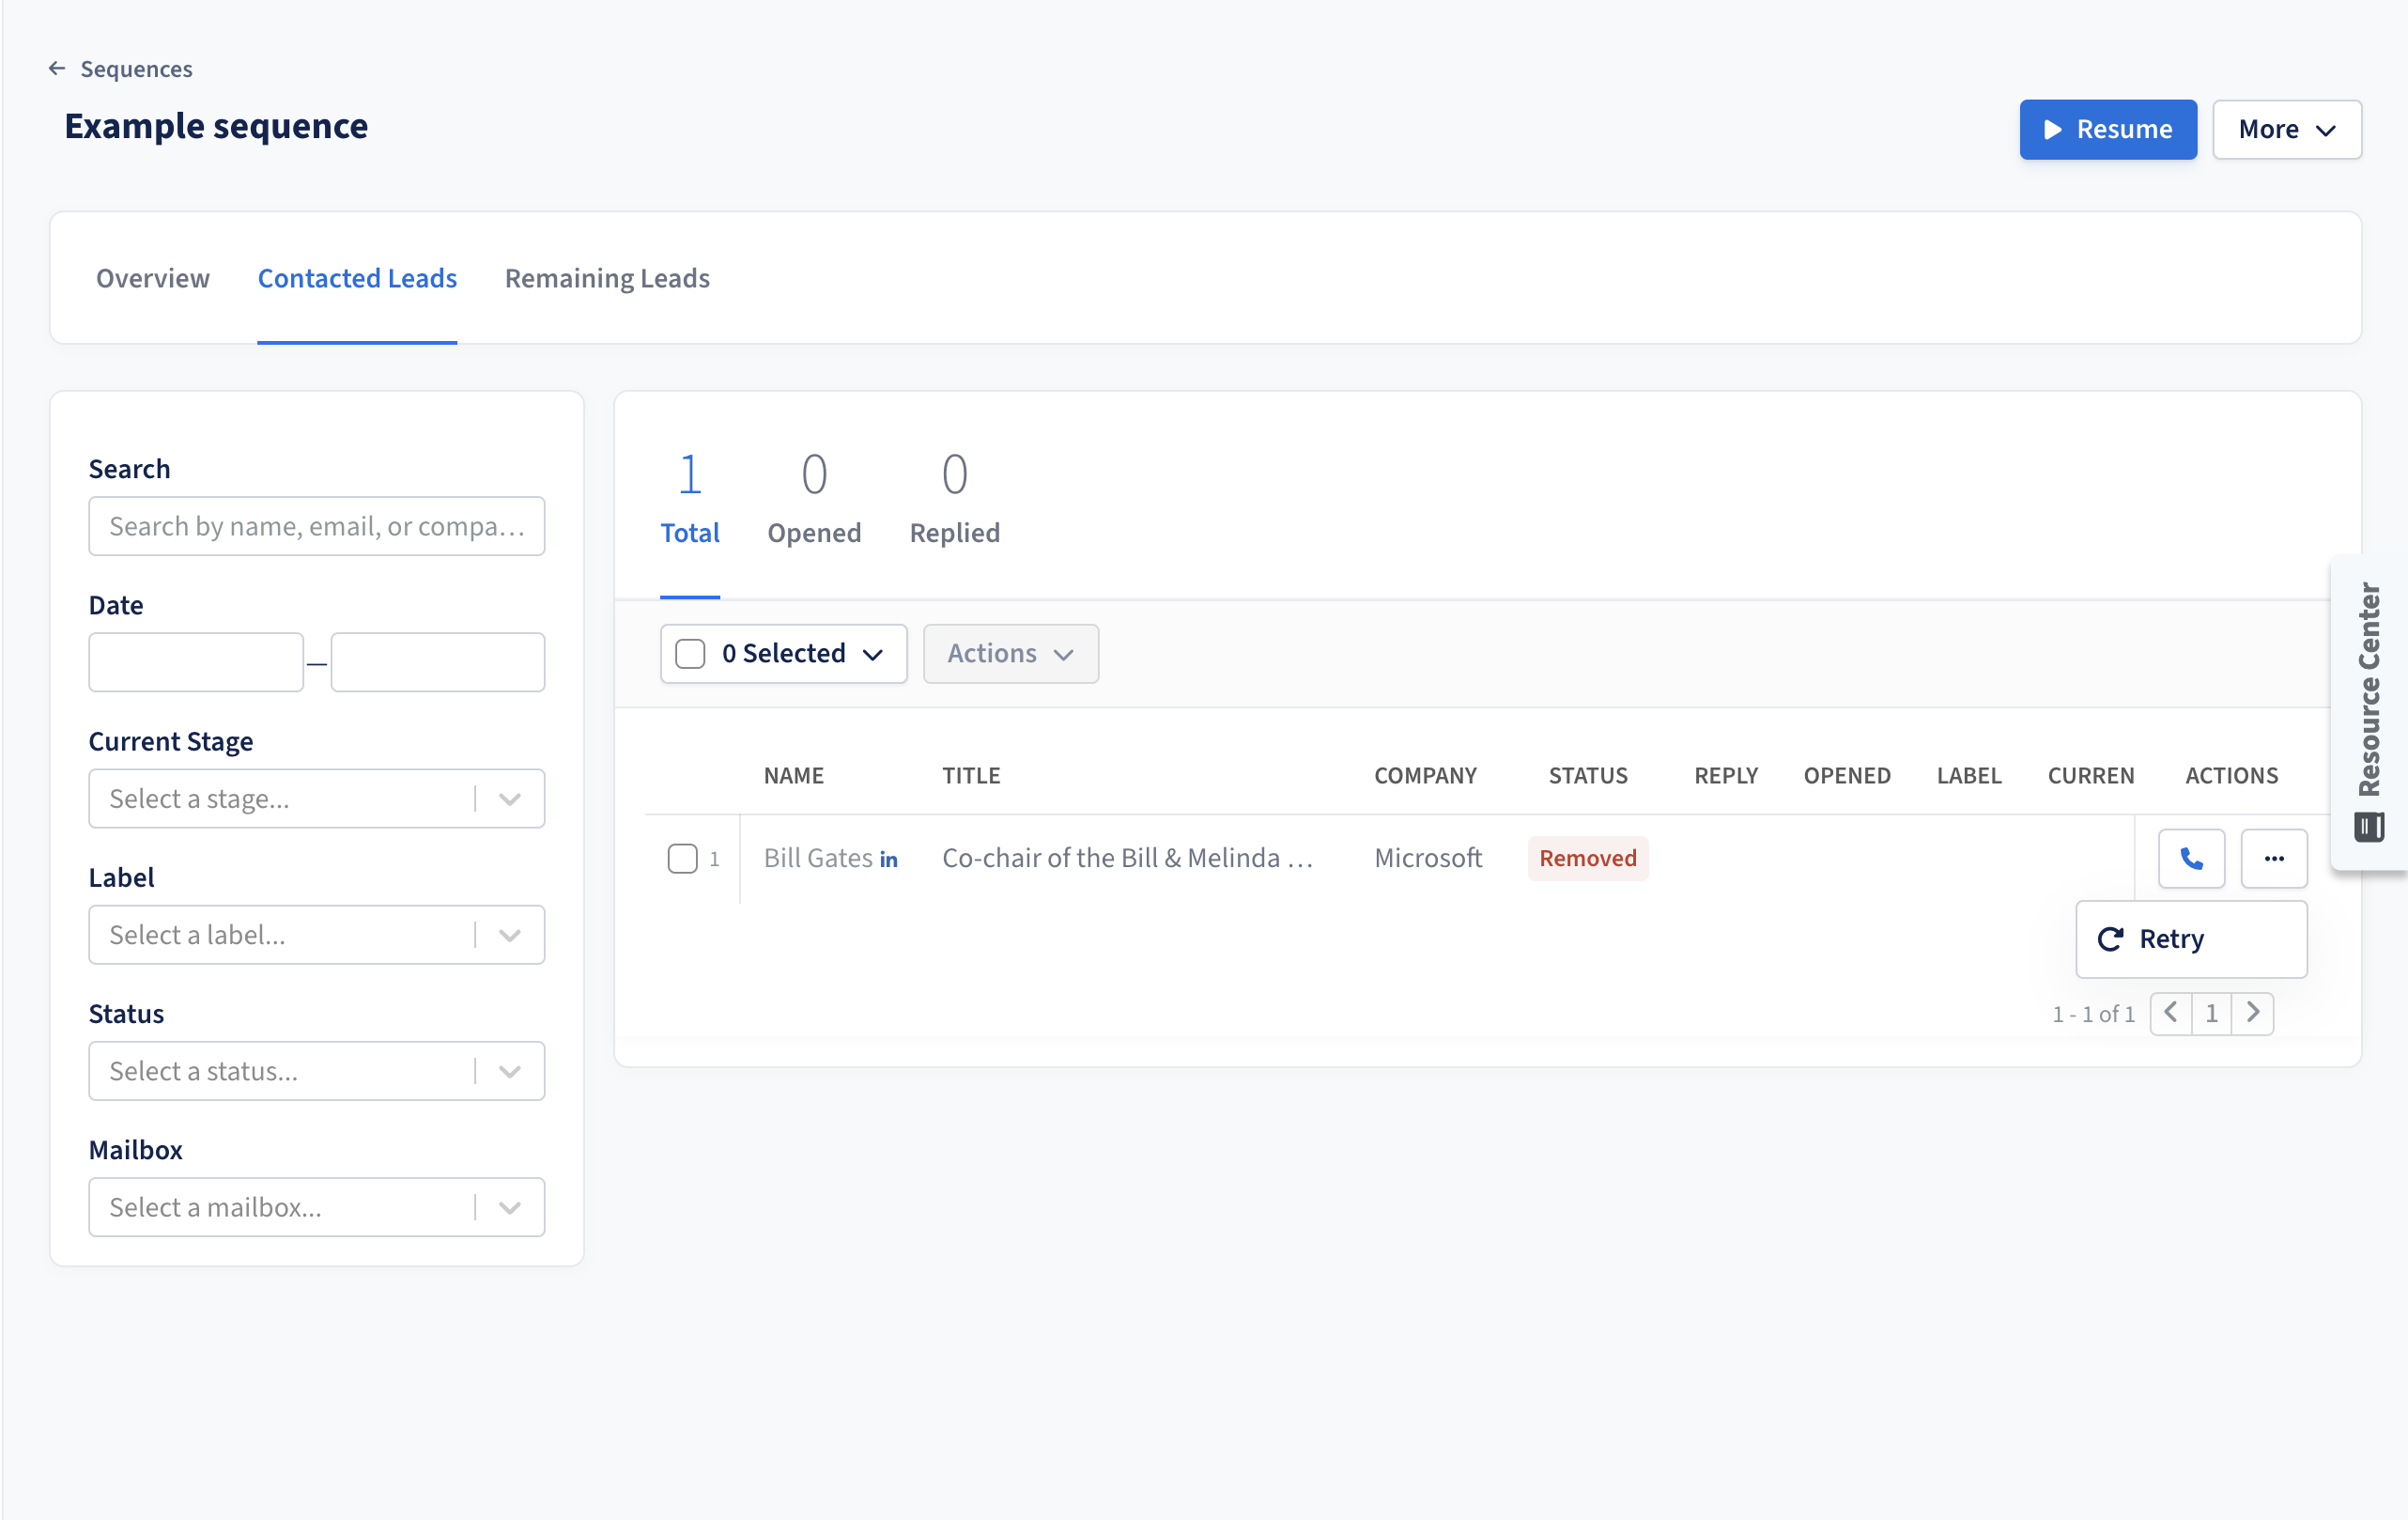The height and width of the screenshot is (1520, 2408).
Task: Select page 1 in pagination
Action: point(2212,1013)
